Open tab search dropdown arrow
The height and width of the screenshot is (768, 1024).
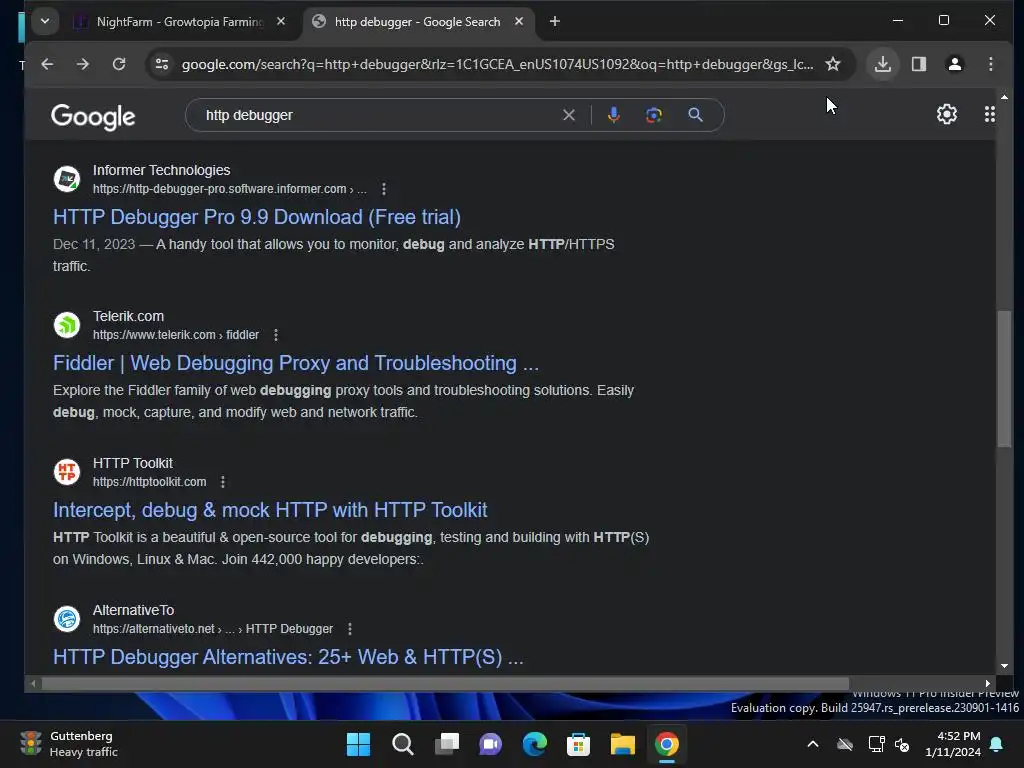[45, 21]
